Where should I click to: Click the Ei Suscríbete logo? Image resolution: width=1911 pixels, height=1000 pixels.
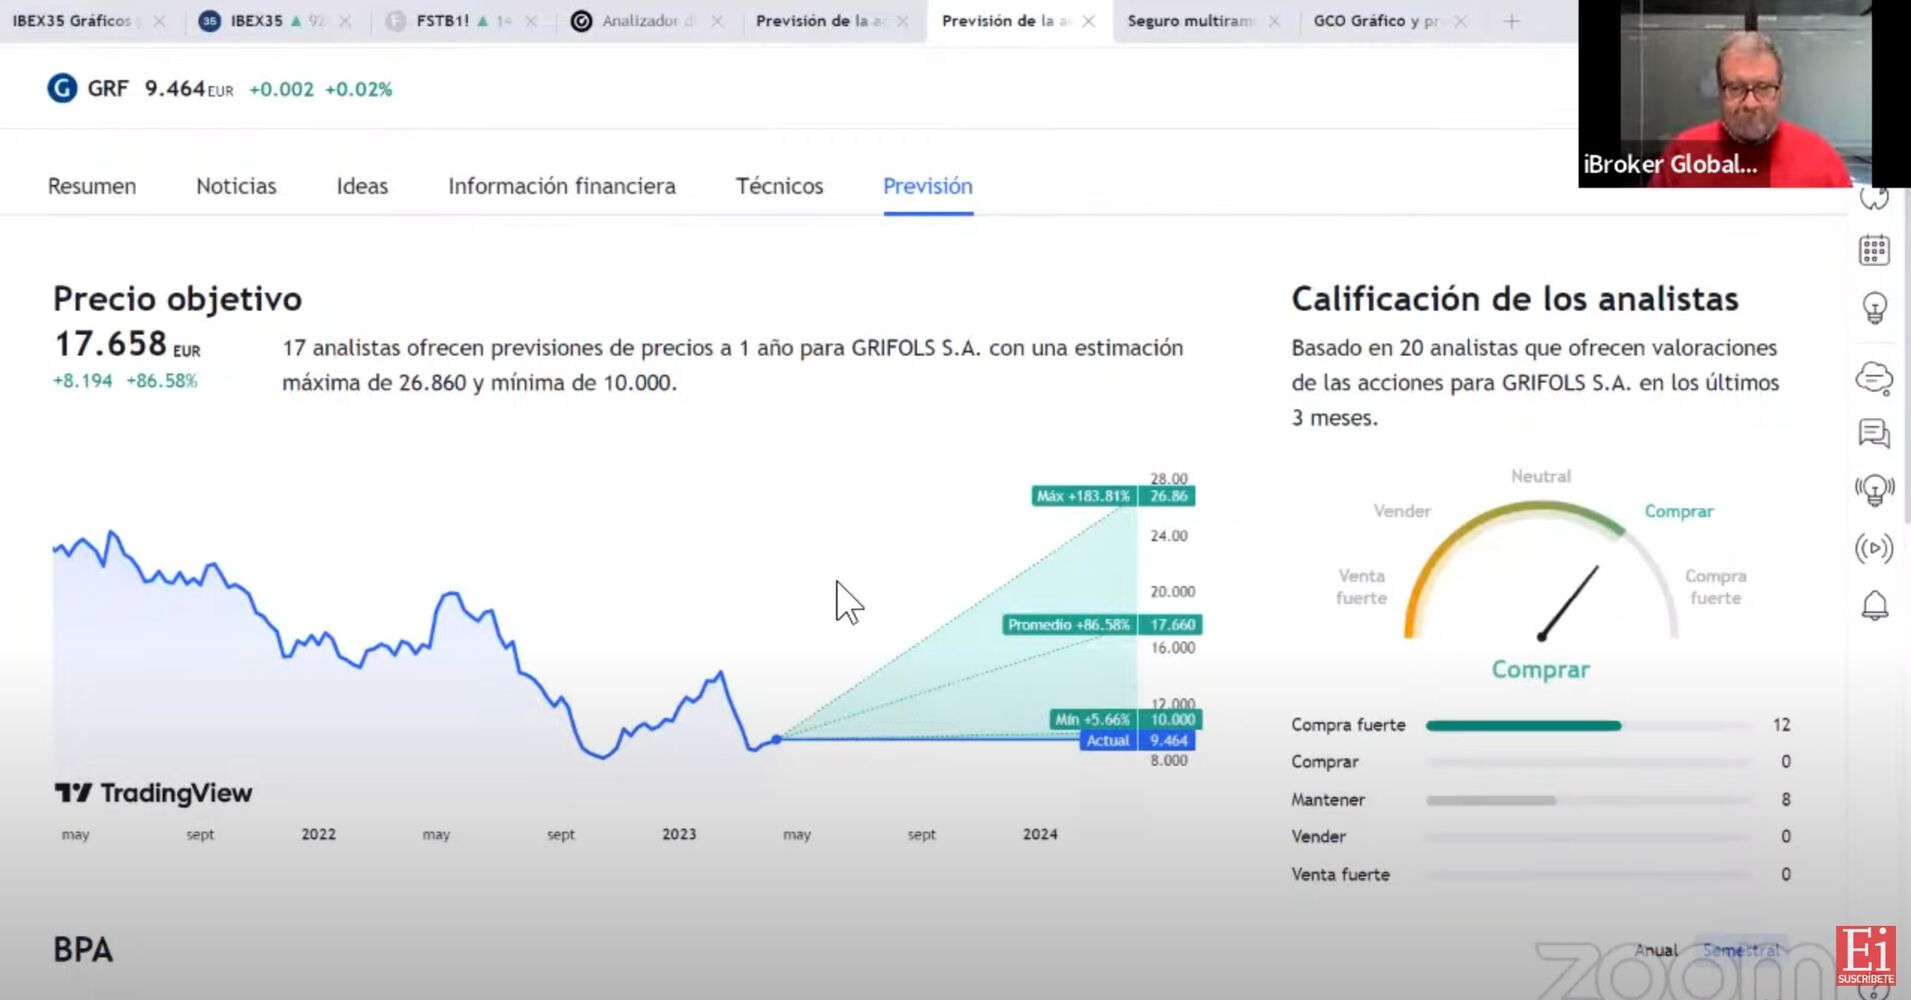(1866, 955)
